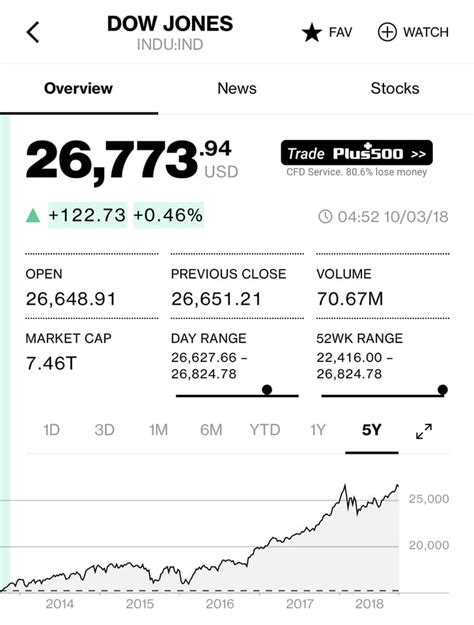The height and width of the screenshot is (625, 474).
Task: Tap the star FAV icon
Action: coord(312,32)
